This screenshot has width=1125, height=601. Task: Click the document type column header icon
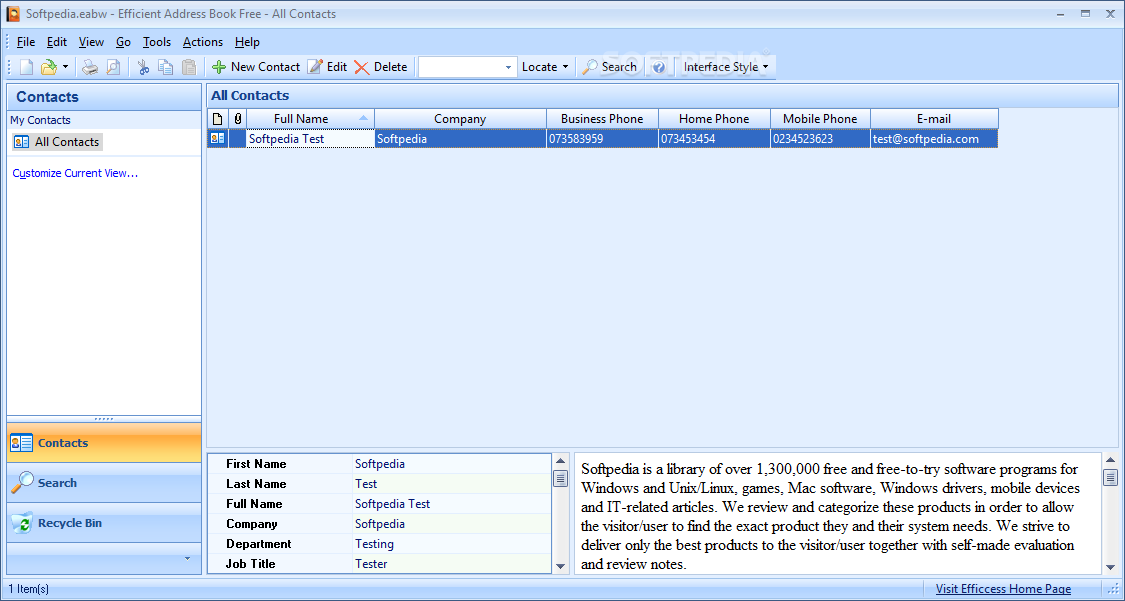[x=218, y=118]
